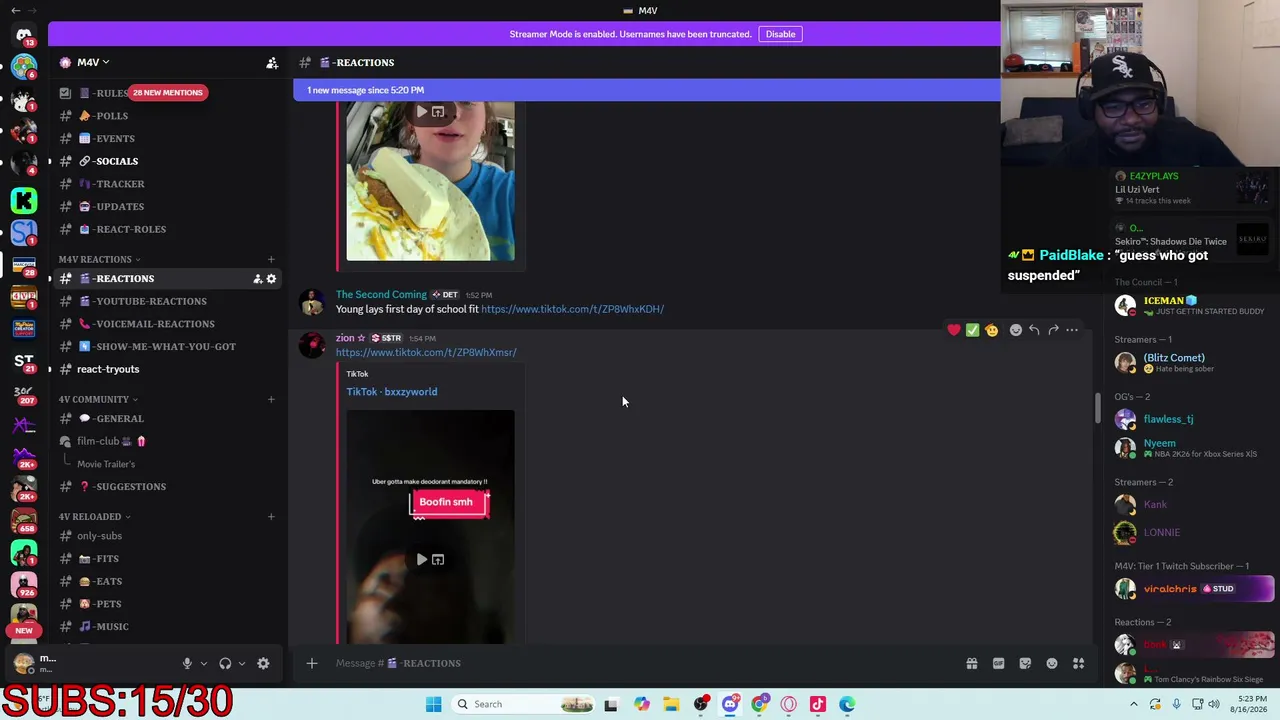Mute the microphone
This screenshot has width=1280, height=720.
[187, 663]
